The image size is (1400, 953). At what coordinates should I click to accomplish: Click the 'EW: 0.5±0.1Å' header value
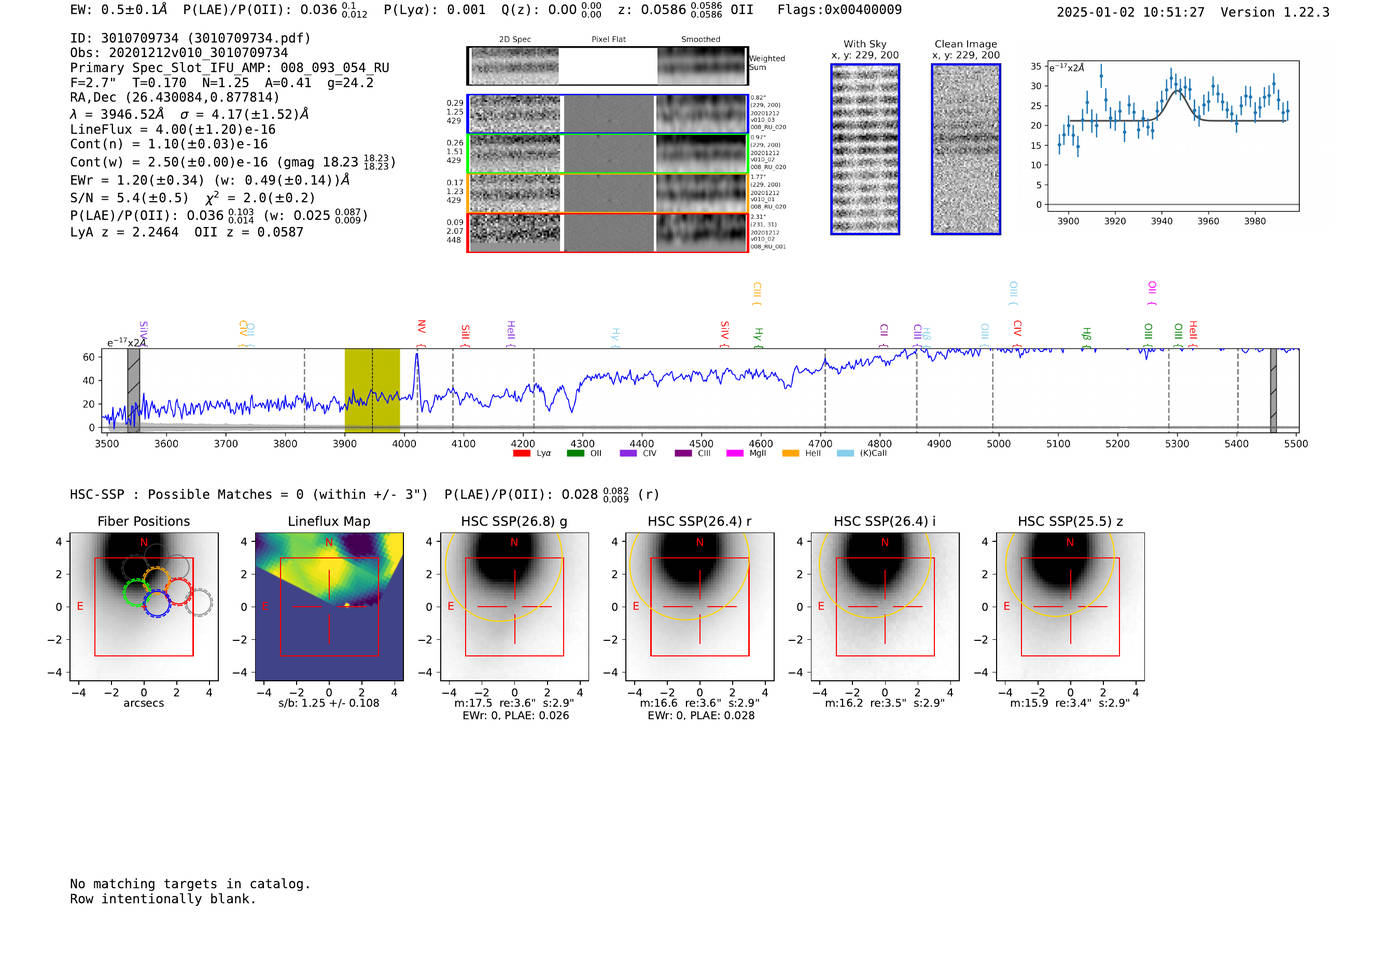(118, 10)
